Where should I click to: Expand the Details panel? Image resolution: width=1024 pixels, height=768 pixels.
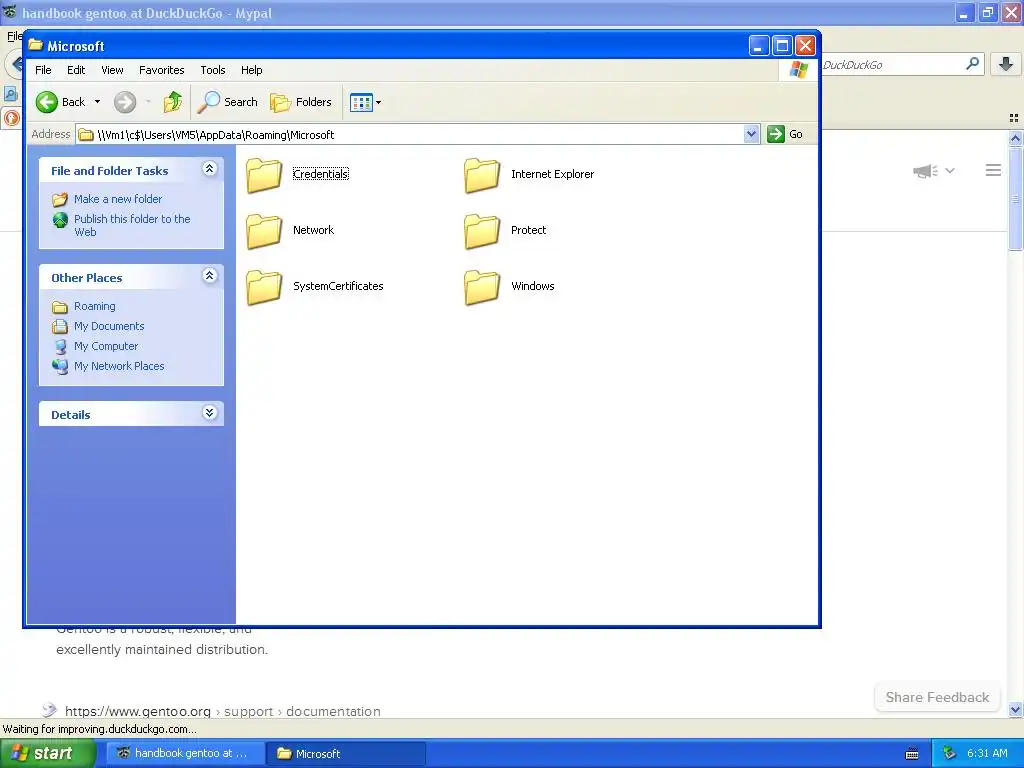pos(209,413)
